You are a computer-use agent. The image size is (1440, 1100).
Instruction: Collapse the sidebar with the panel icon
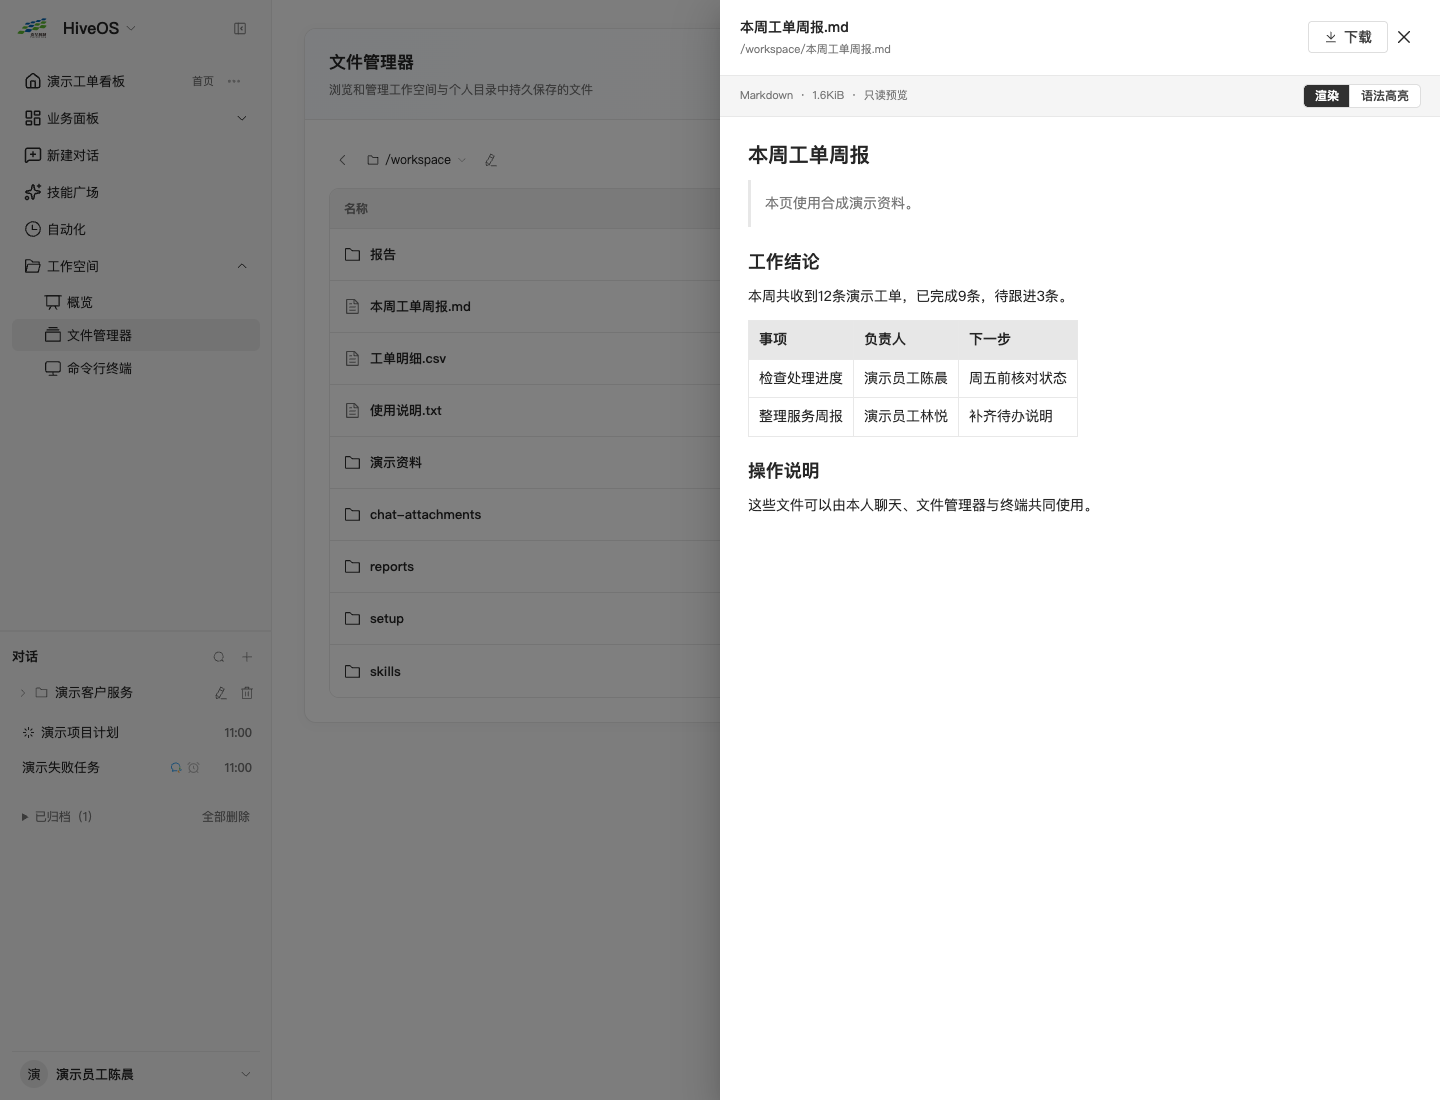coord(240,29)
